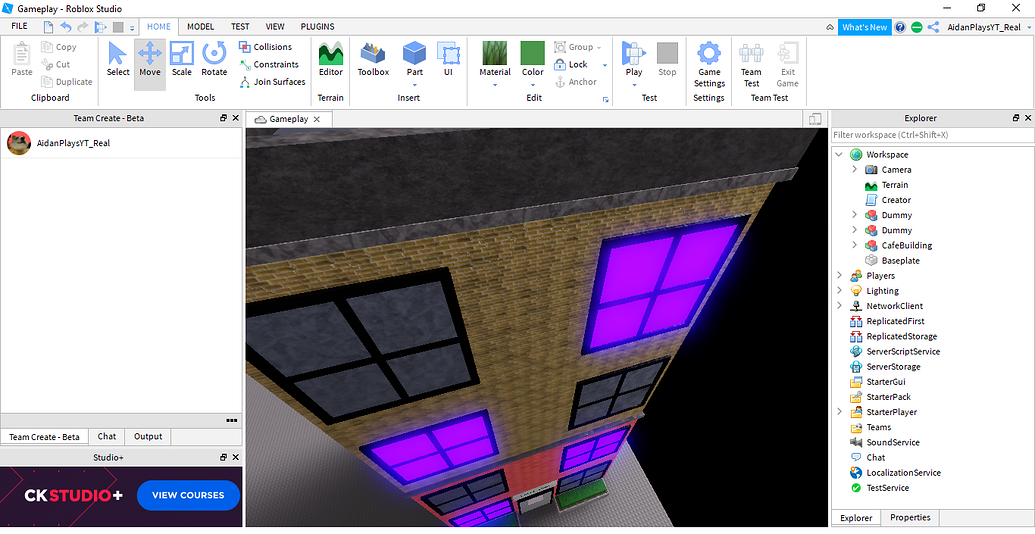Image resolution: width=1035 pixels, height=534 pixels.
Task: Click the blue help question icon
Action: 900,27
